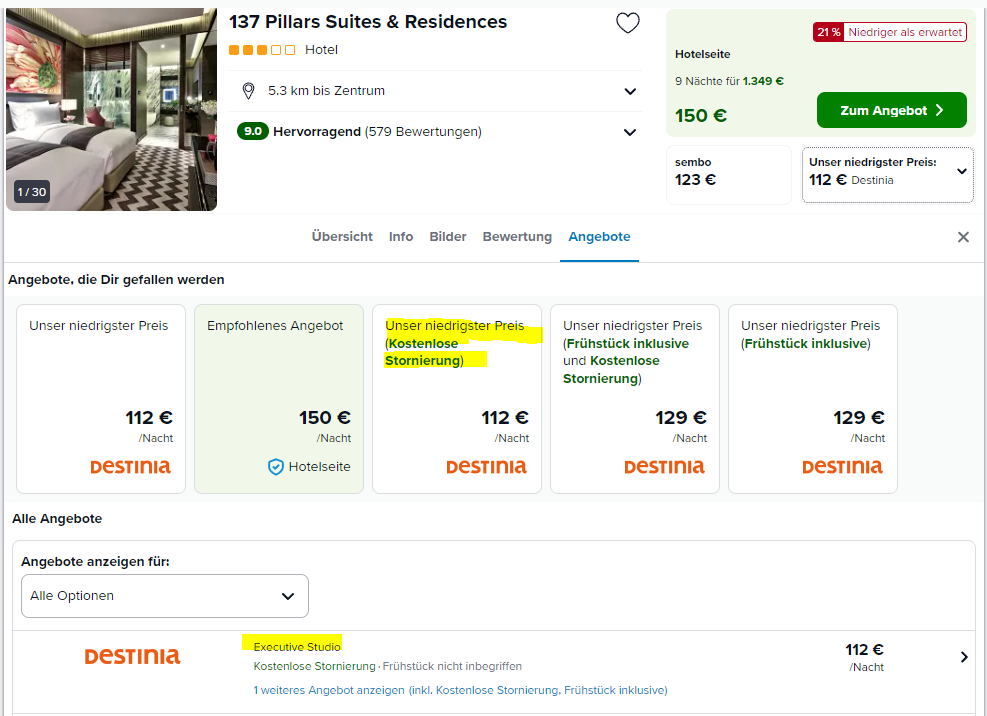
Task: Click the Hotelseite shield icon
Action: click(276, 467)
